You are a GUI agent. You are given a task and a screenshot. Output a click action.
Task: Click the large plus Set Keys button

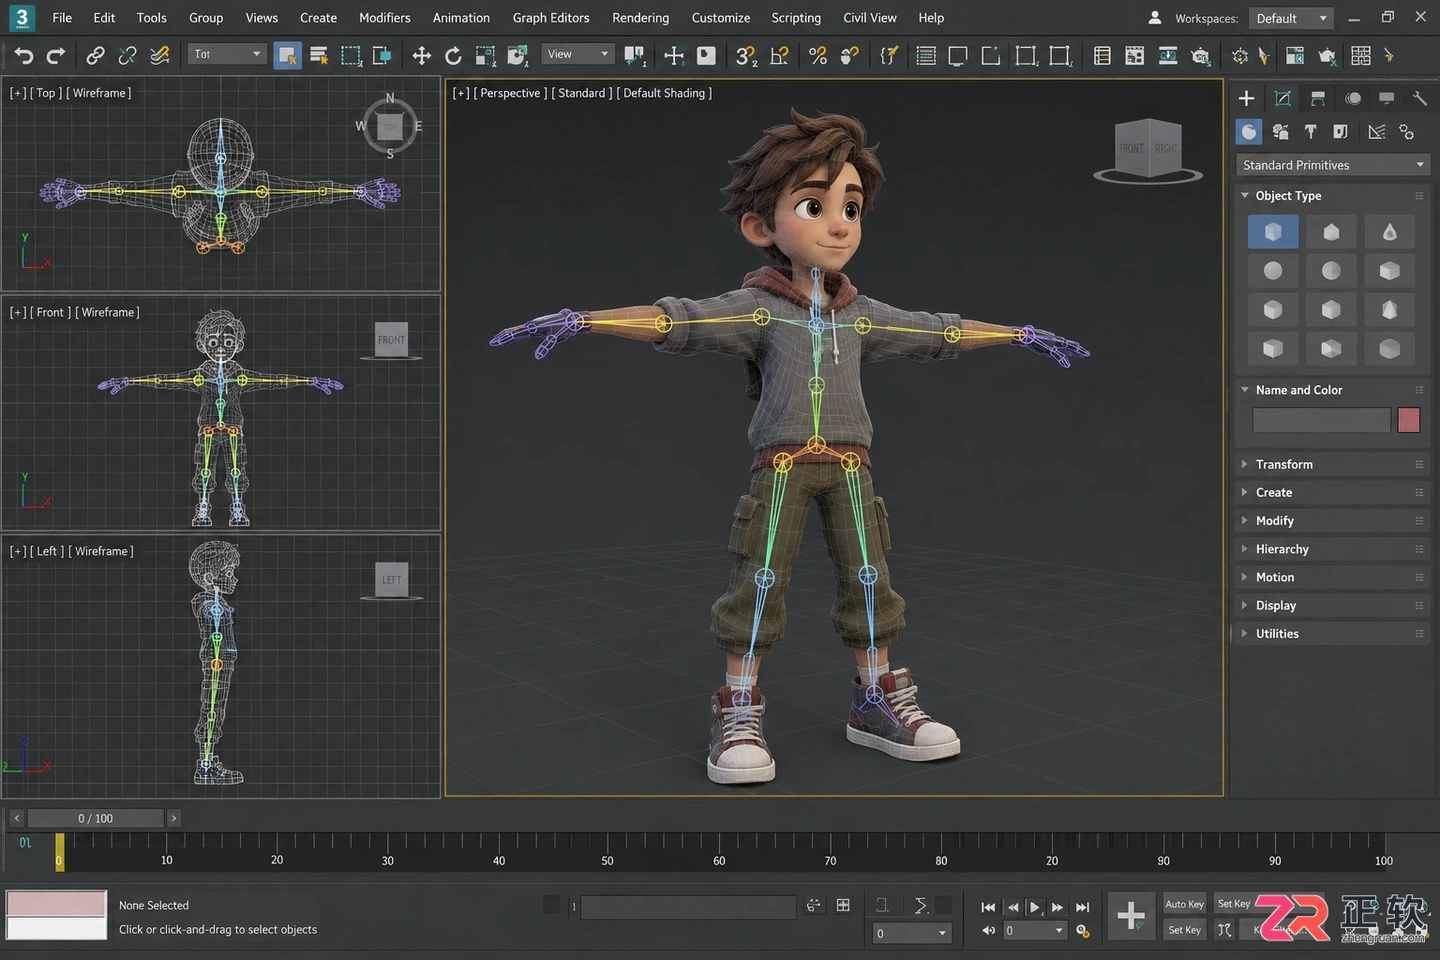coord(1131,916)
